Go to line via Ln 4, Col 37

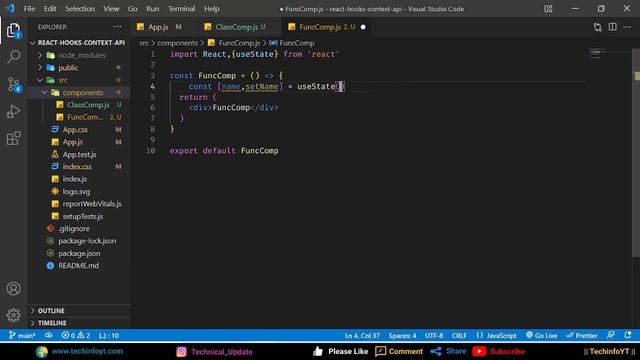coord(362,336)
